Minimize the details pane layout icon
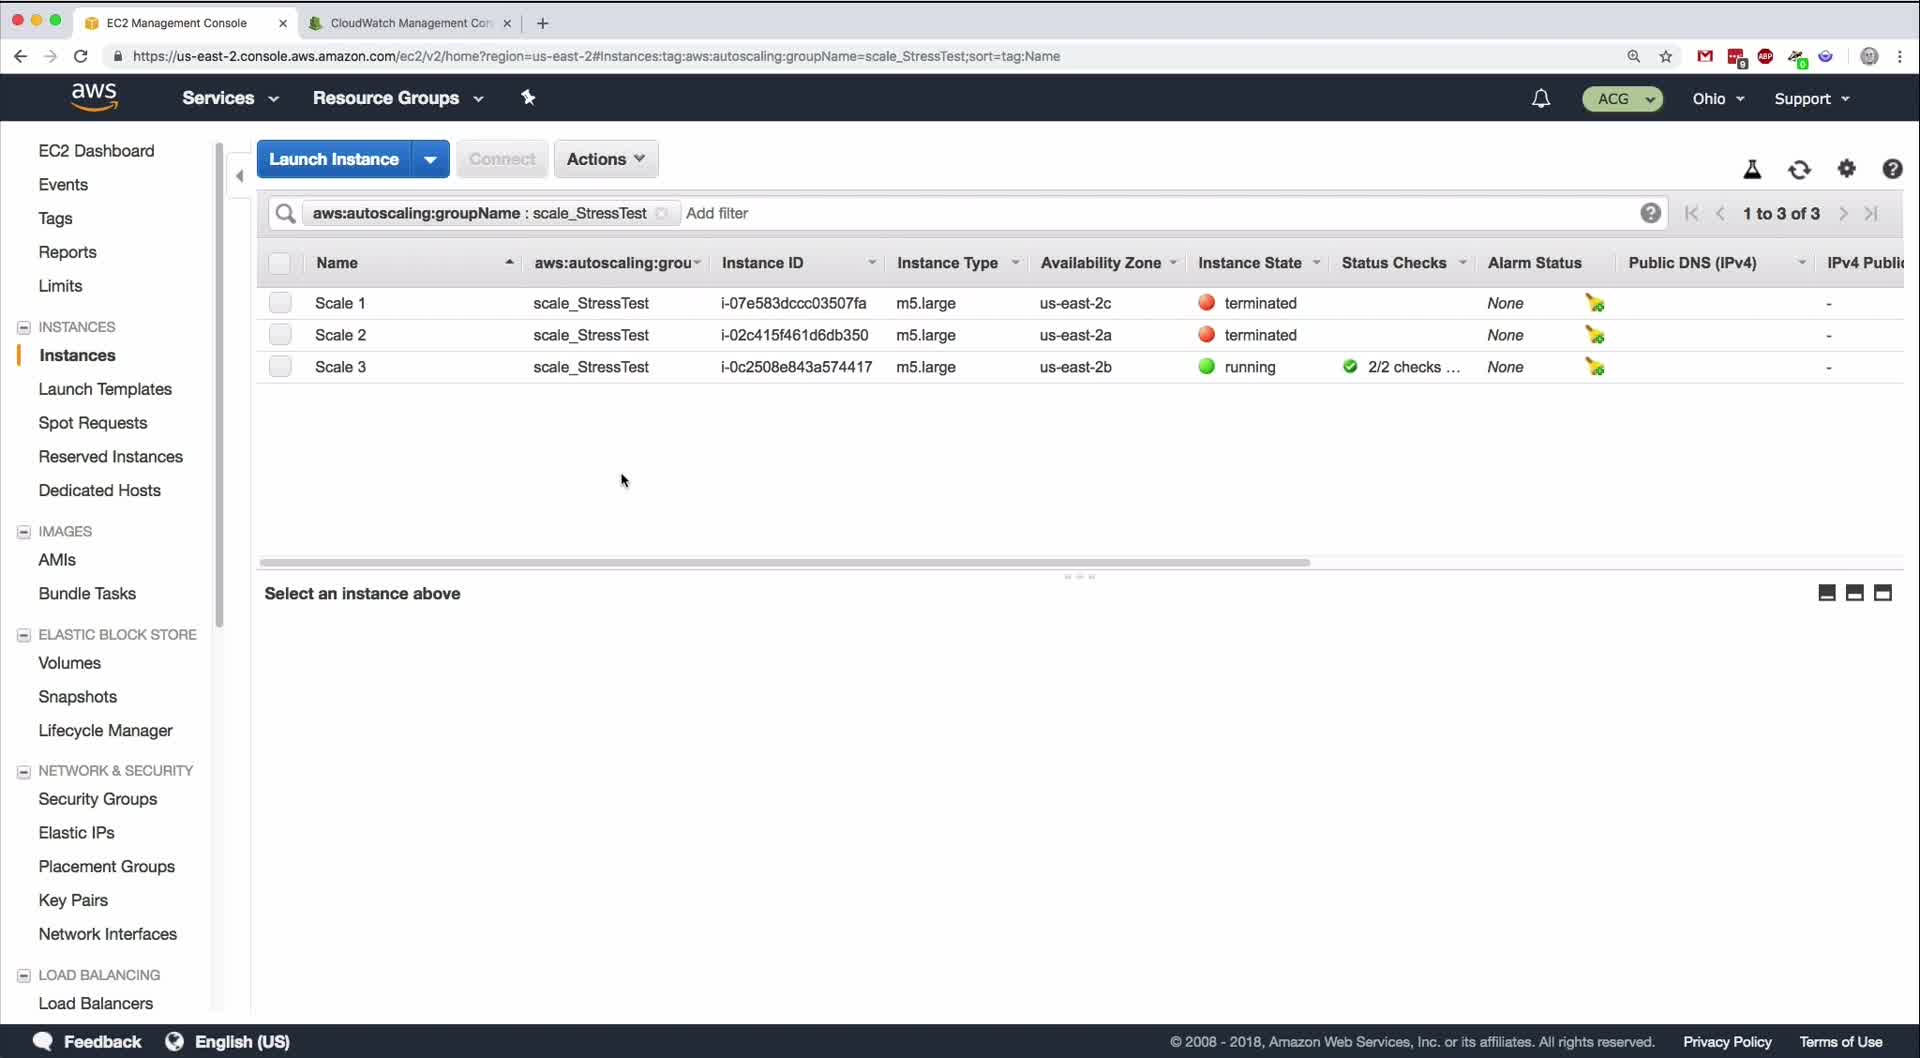The height and width of the screenshot is (1058, 1920). [x=1826, y=593]
